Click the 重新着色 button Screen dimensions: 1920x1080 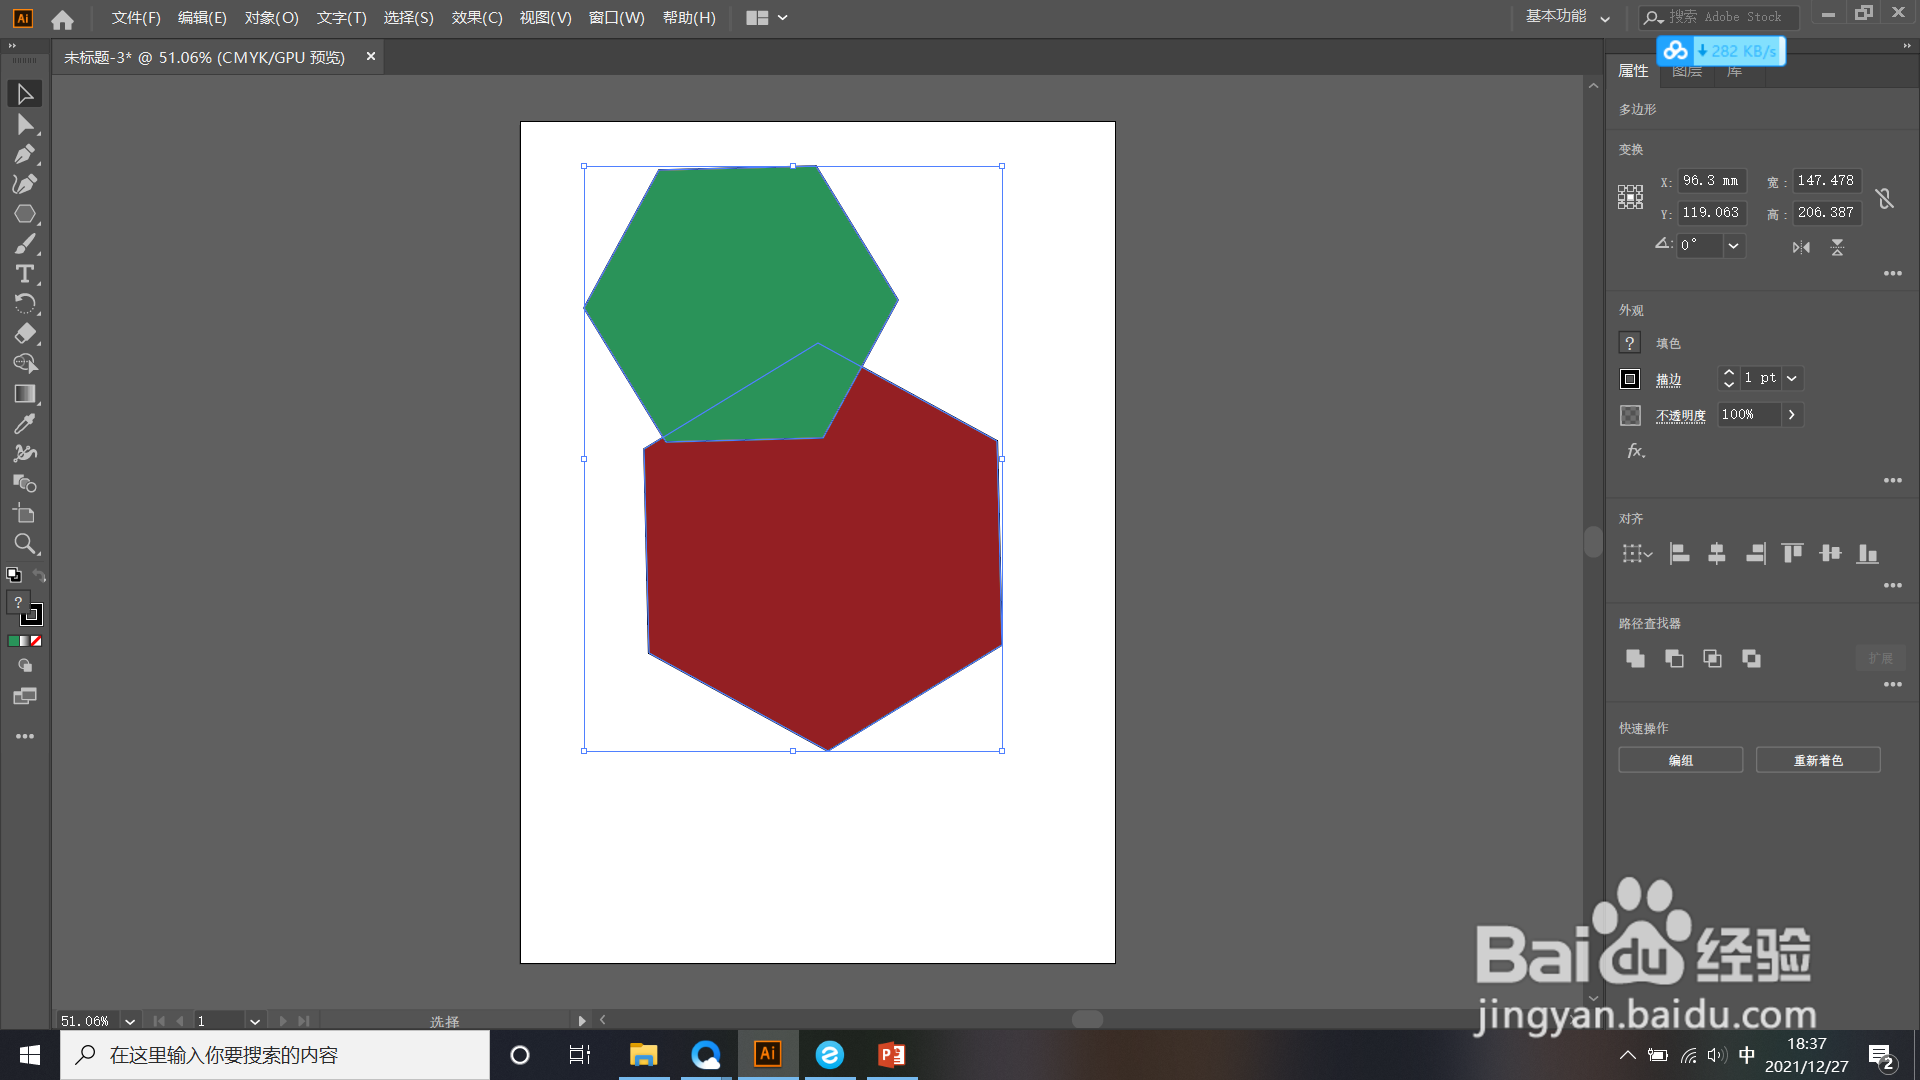(1817, 760)
